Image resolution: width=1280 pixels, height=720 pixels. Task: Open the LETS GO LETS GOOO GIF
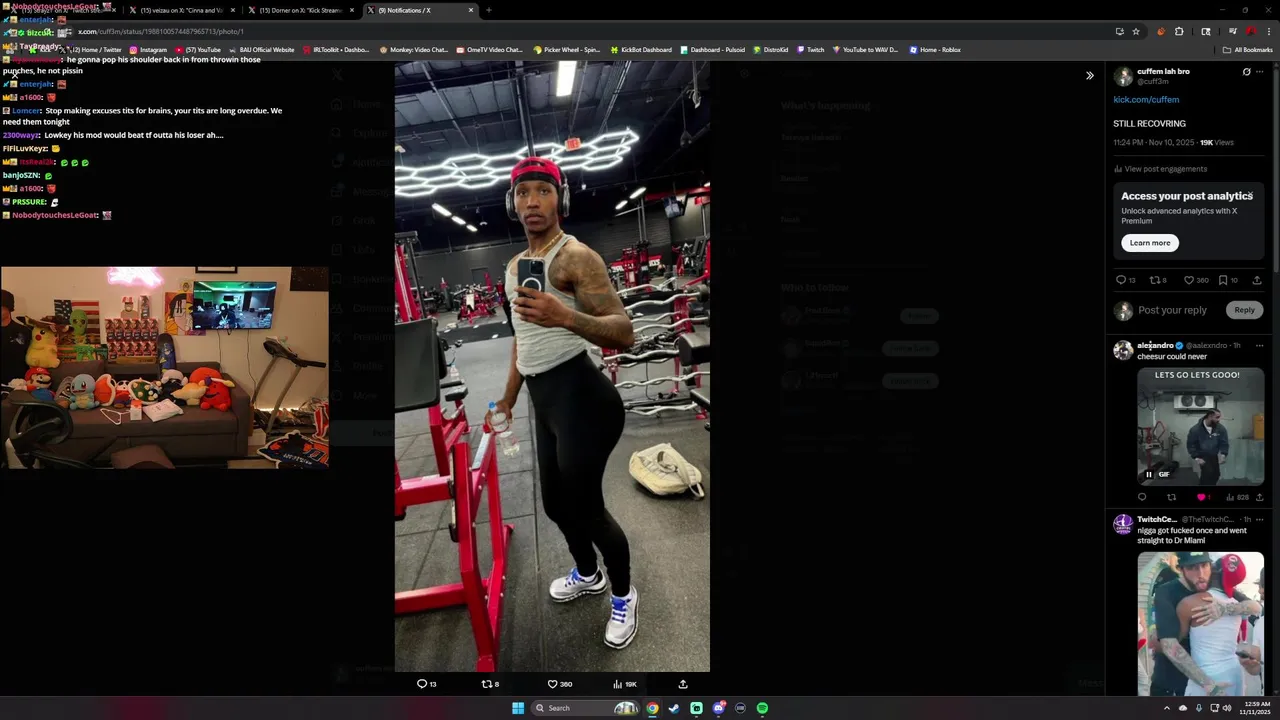click(1200, 425)
